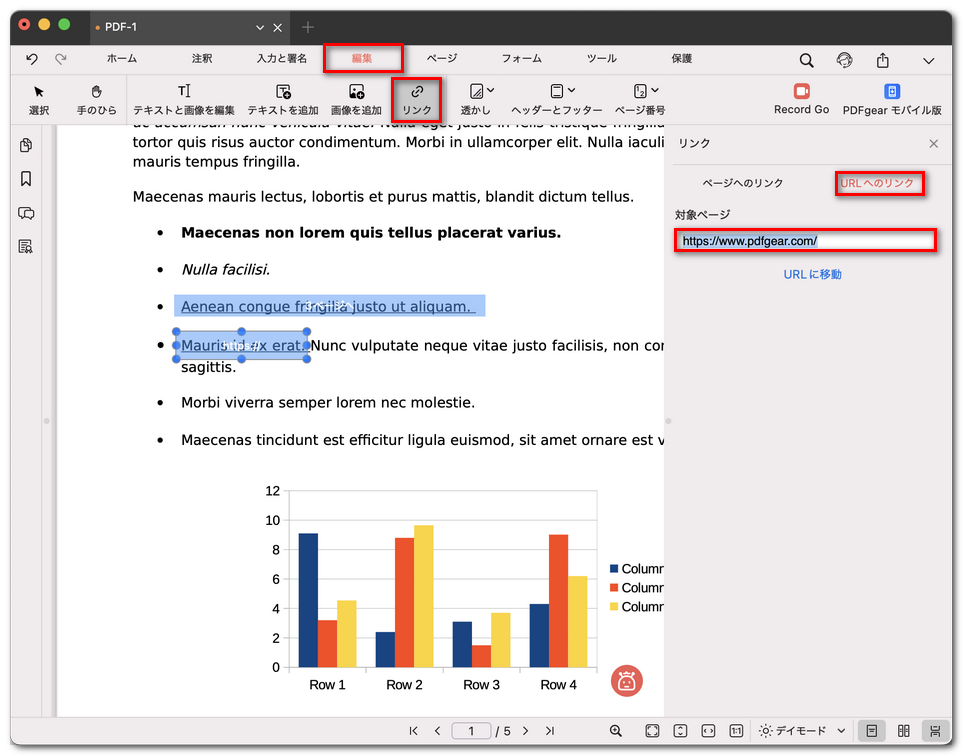Screen dimensions: 963x756
Task: Click the 画像を追加 add image tool
Action: tap(356, 99)
